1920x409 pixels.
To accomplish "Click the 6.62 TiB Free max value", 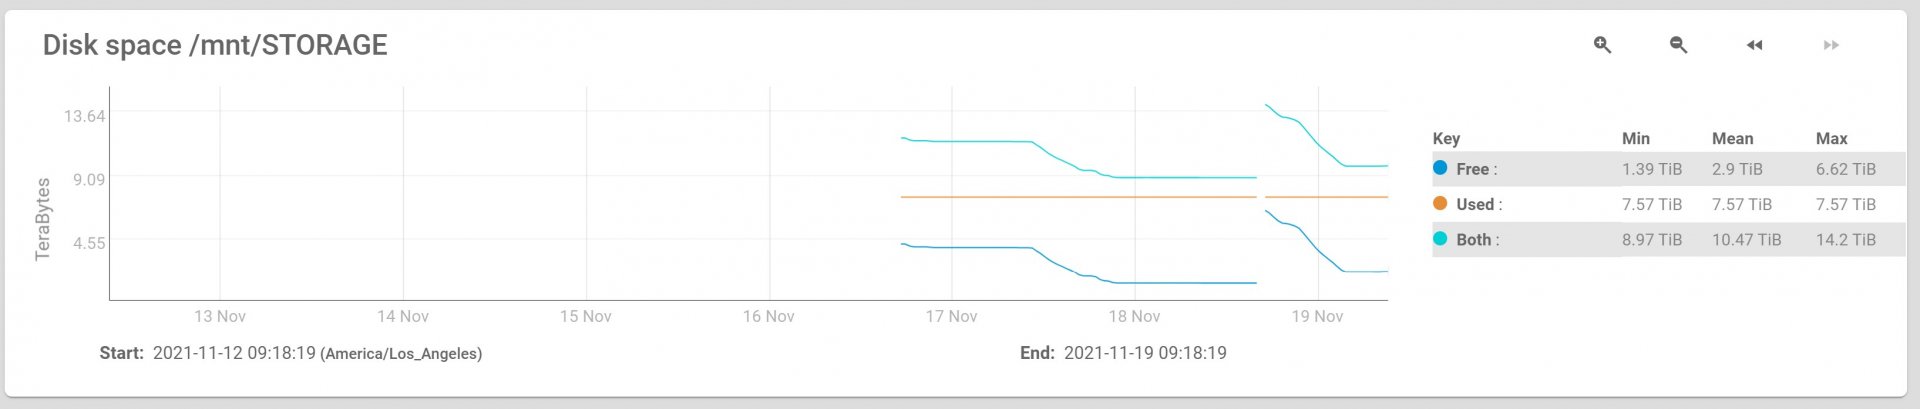I will click(1845, 169).
